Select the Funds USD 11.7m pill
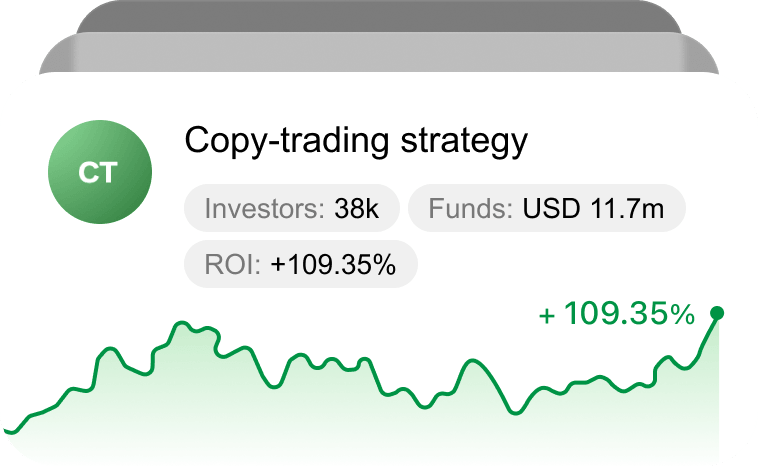758x466 pixels. (547, 210)
